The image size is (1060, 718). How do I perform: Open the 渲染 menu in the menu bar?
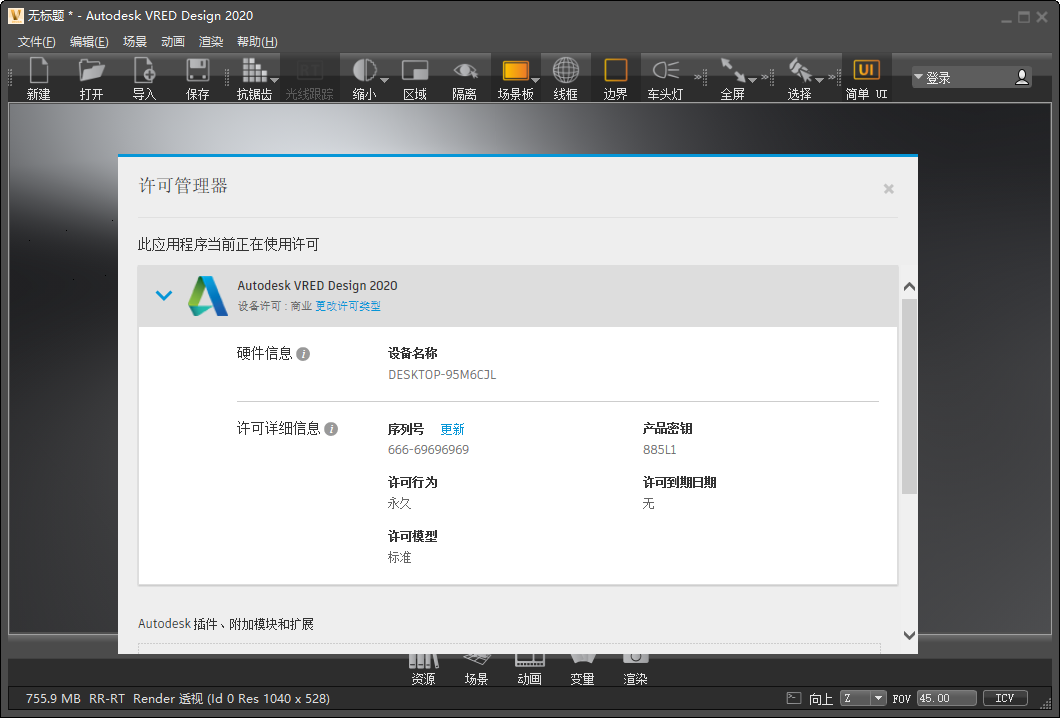[x=211, y=42]
